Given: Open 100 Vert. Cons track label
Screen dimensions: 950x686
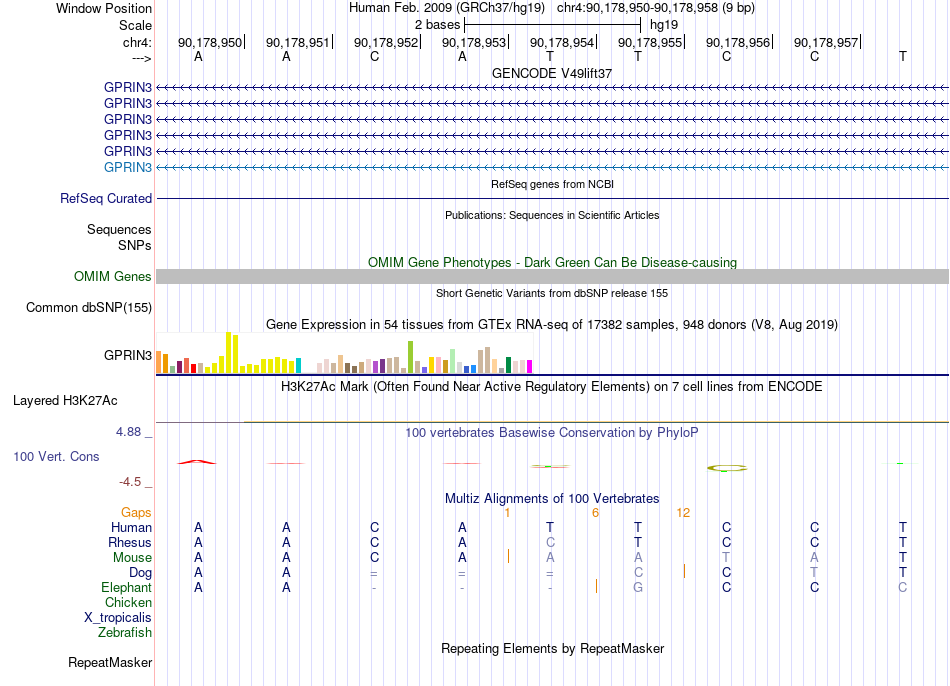Looking at the screenshot, I should (x=56, y=456).
